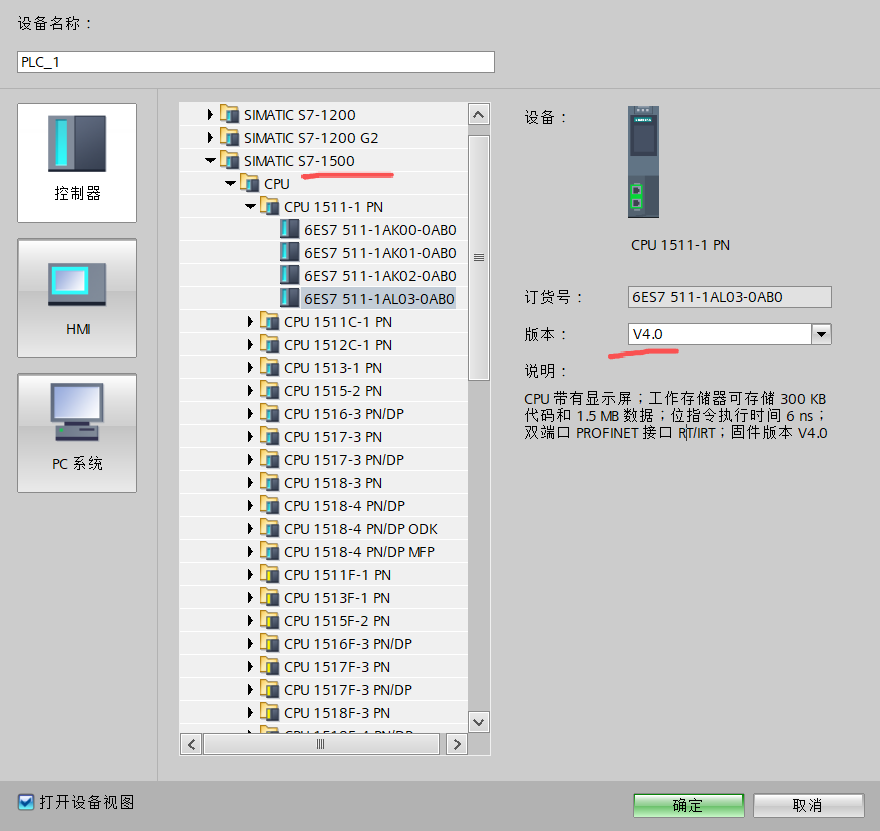Screen dimensions: 880x831
Task: Click the CPU 1513F-1 PN yellow folder icon
Action: 269,598
